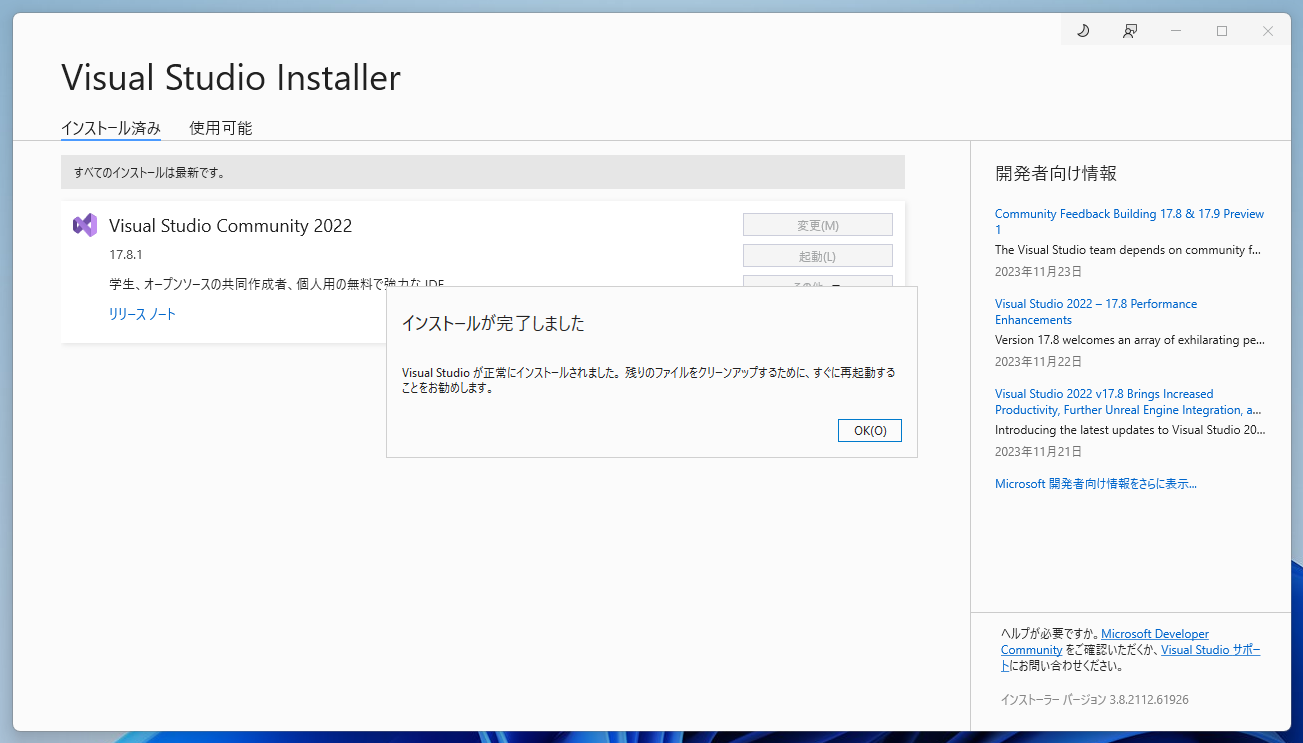Click the 変更(M) button
1303x743 pixels.
point(818,225)
